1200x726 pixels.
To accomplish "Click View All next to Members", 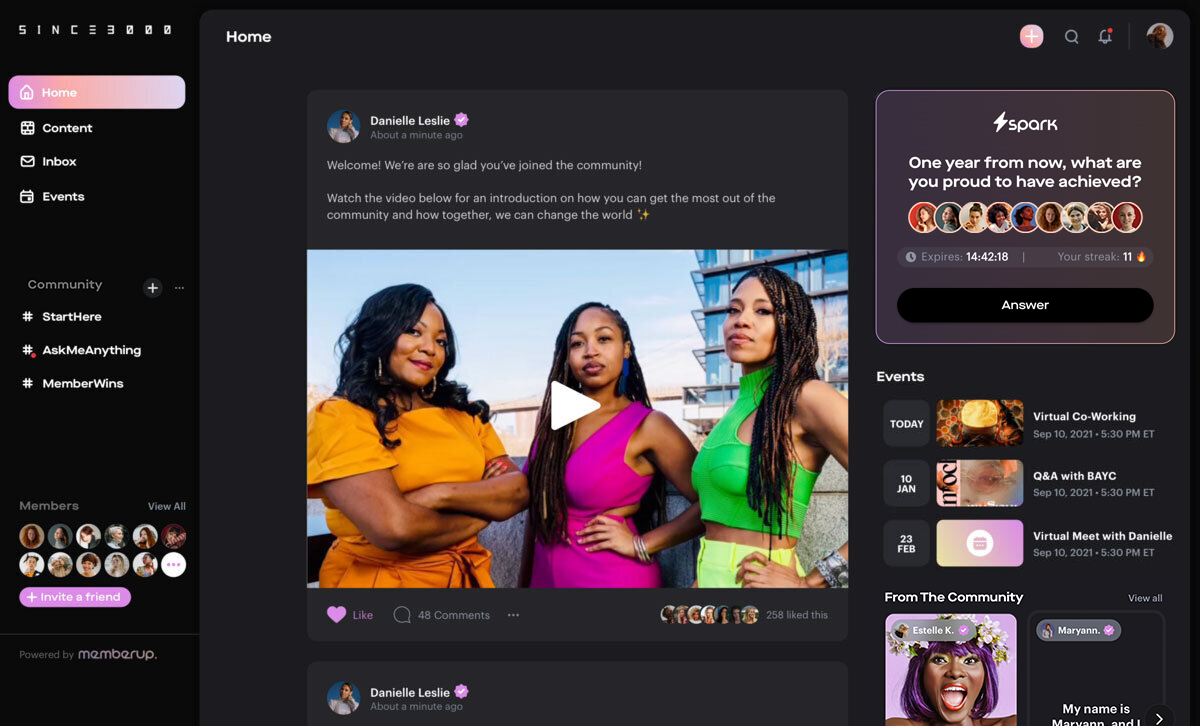I will (167, 506).
